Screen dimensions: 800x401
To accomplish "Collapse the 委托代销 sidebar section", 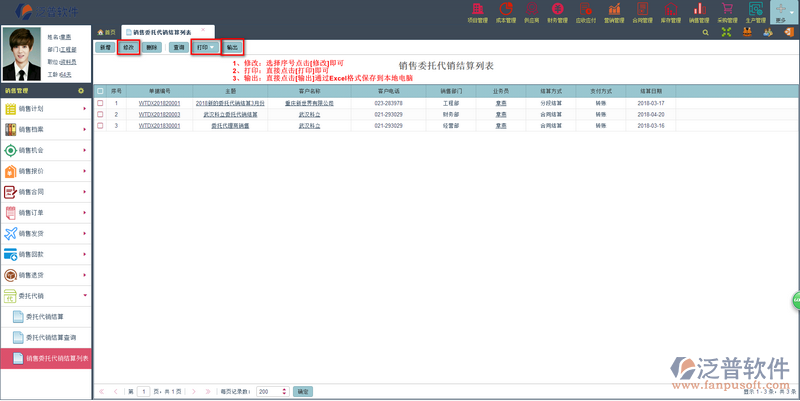I will pos(46,295).
